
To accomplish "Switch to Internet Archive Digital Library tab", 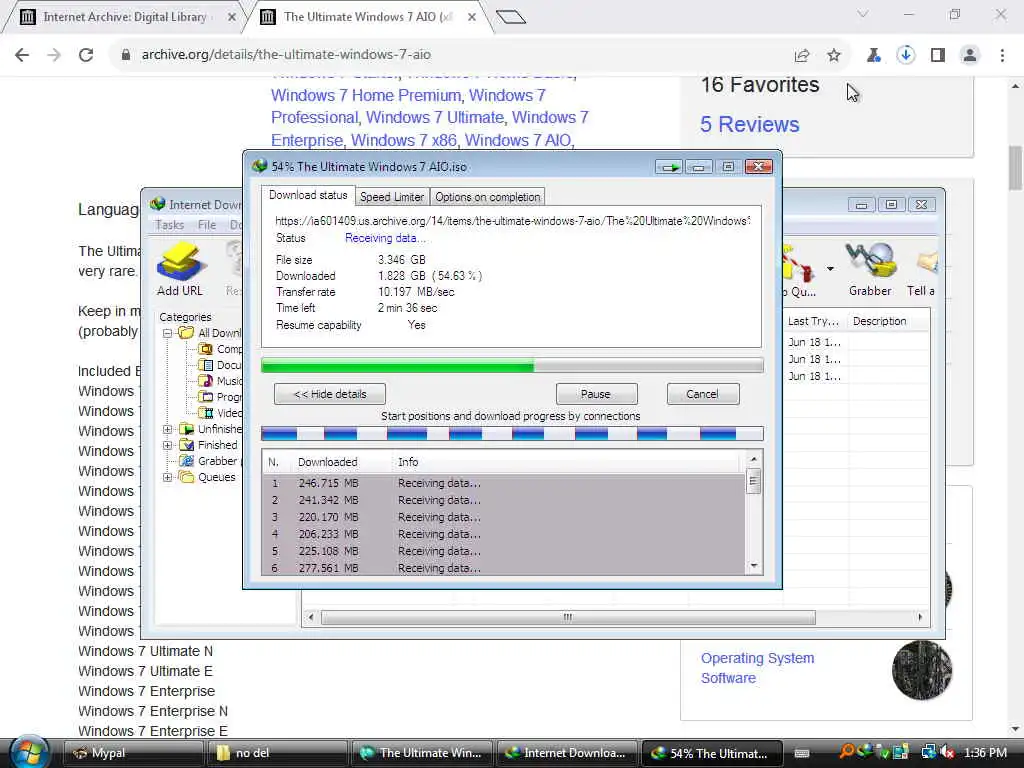I will pyautogui.click(x=124, y=17).
